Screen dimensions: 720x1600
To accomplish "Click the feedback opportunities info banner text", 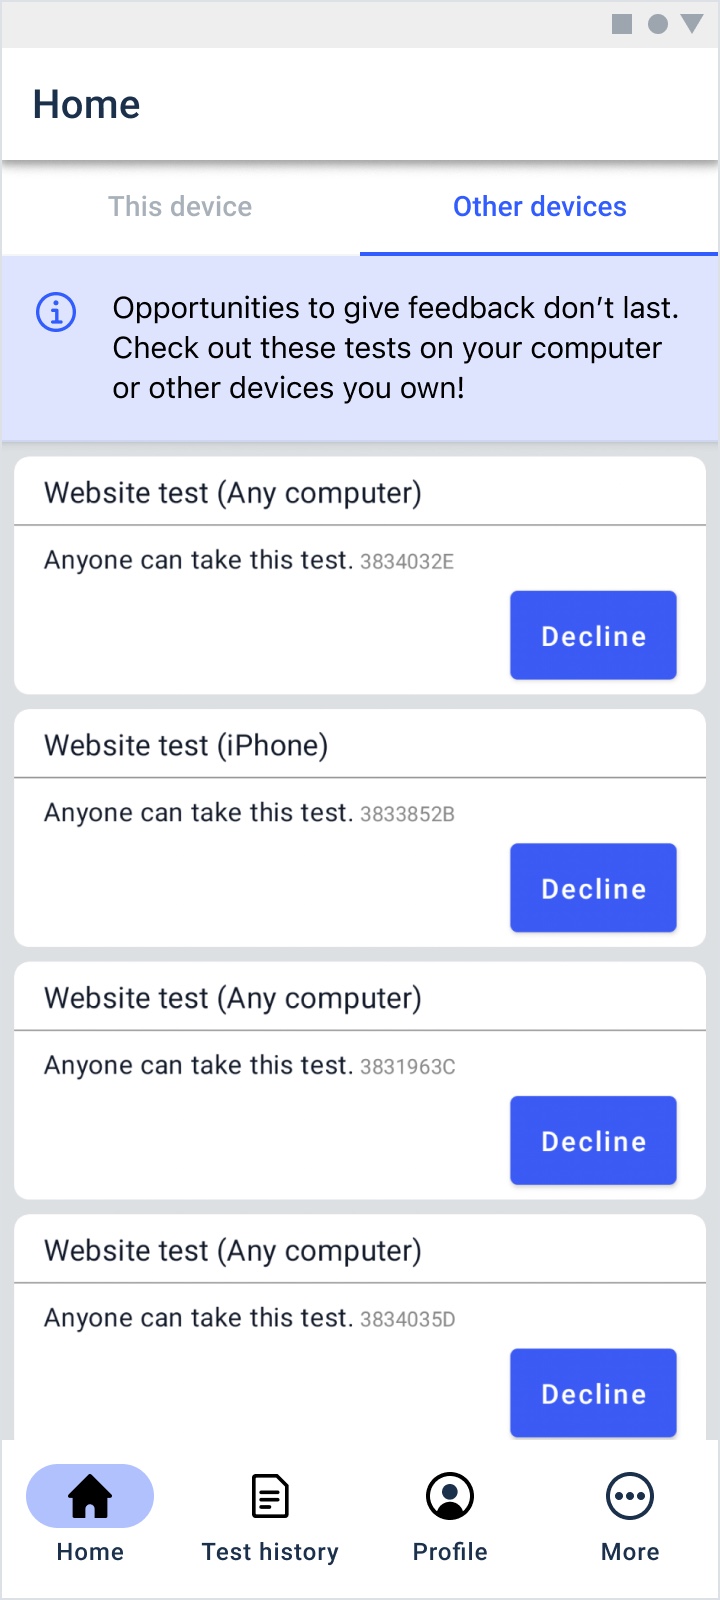I will click(395, 348).
